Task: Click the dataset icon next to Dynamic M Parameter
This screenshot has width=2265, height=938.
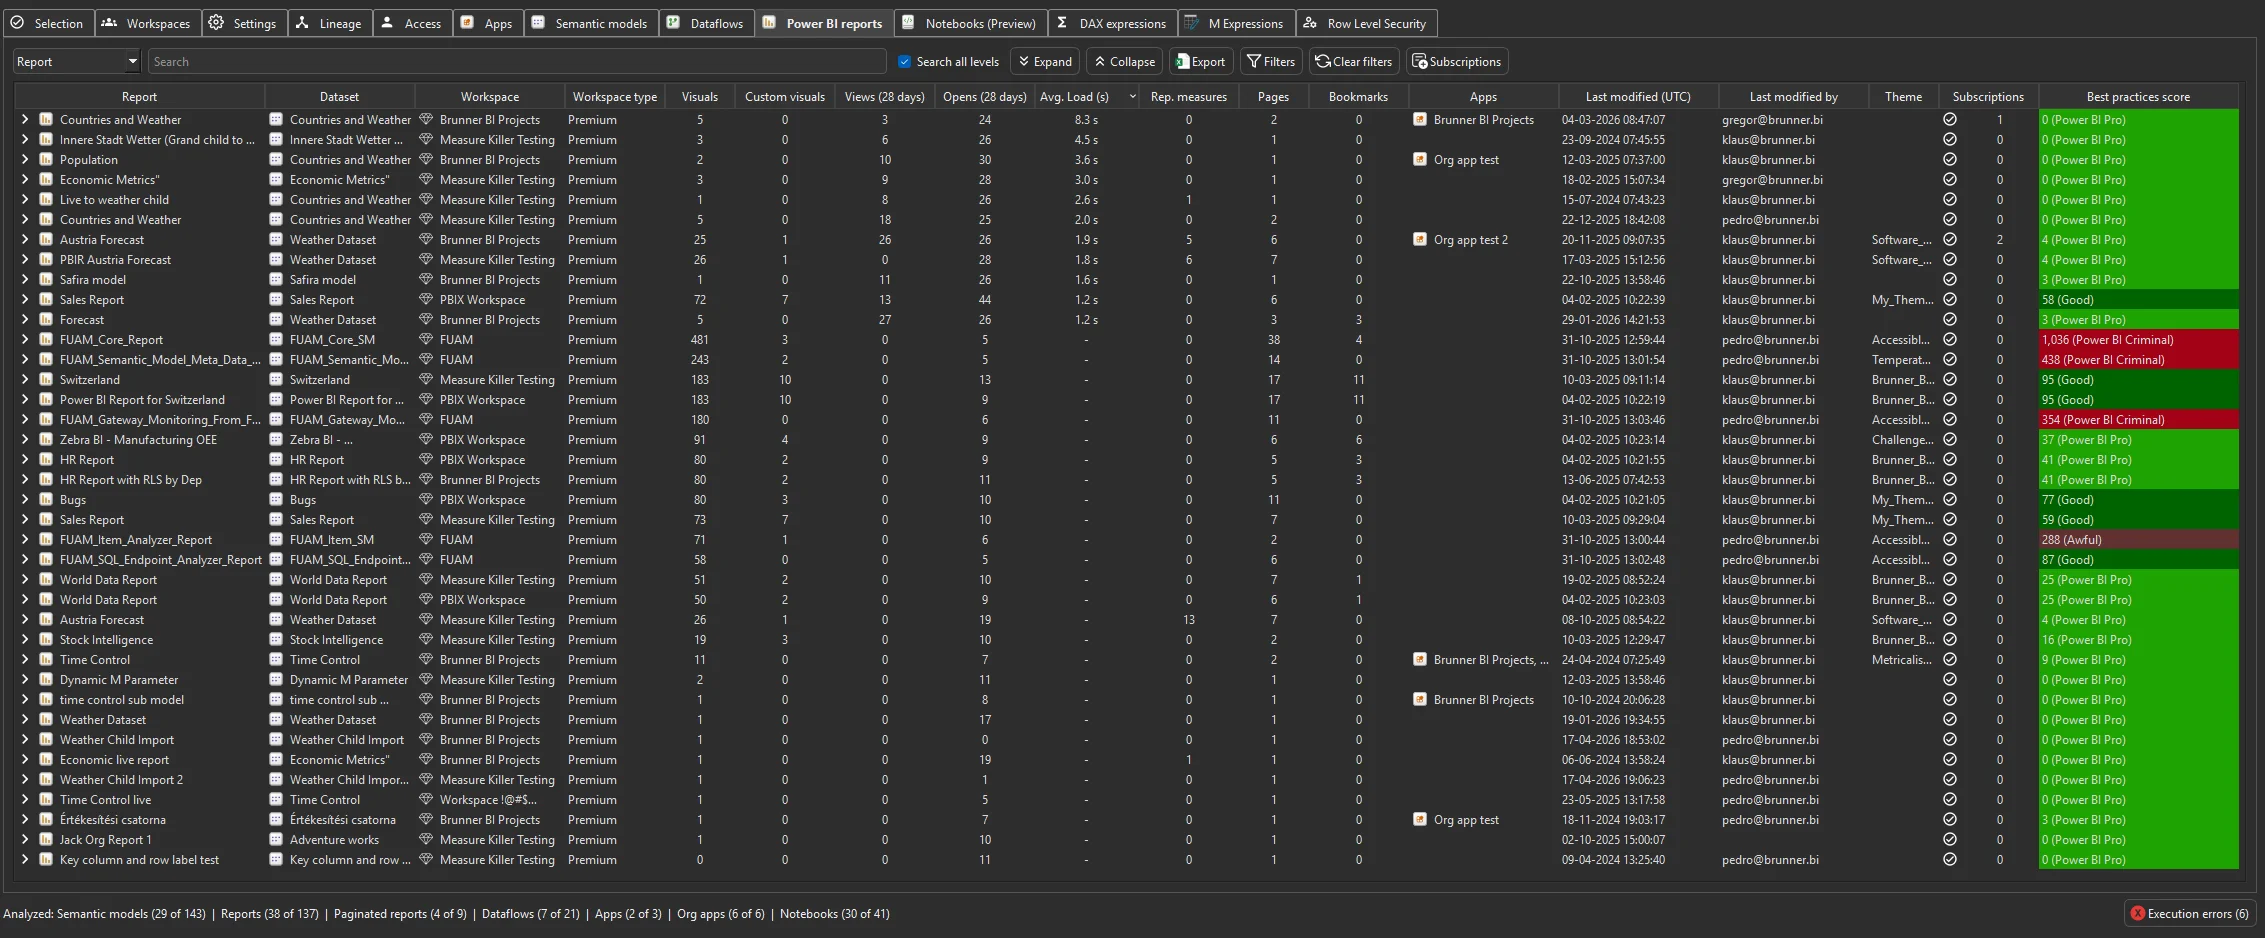Action: 276,680
